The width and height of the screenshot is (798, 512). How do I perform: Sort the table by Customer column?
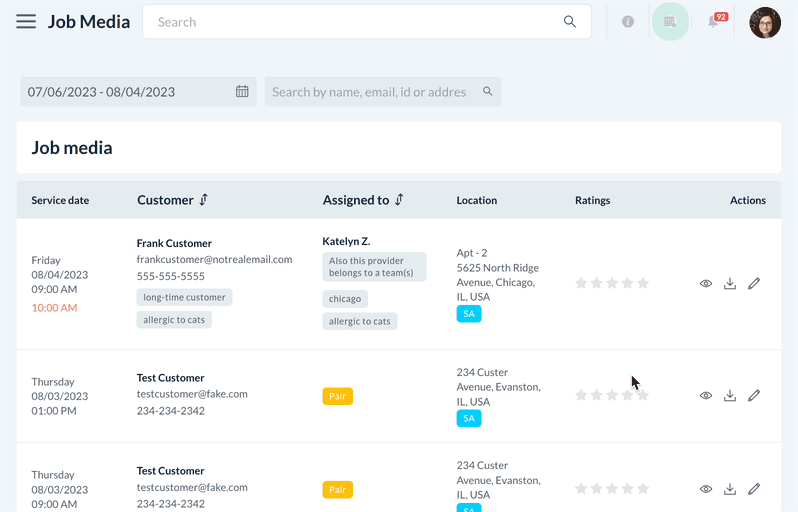(204, 200)
